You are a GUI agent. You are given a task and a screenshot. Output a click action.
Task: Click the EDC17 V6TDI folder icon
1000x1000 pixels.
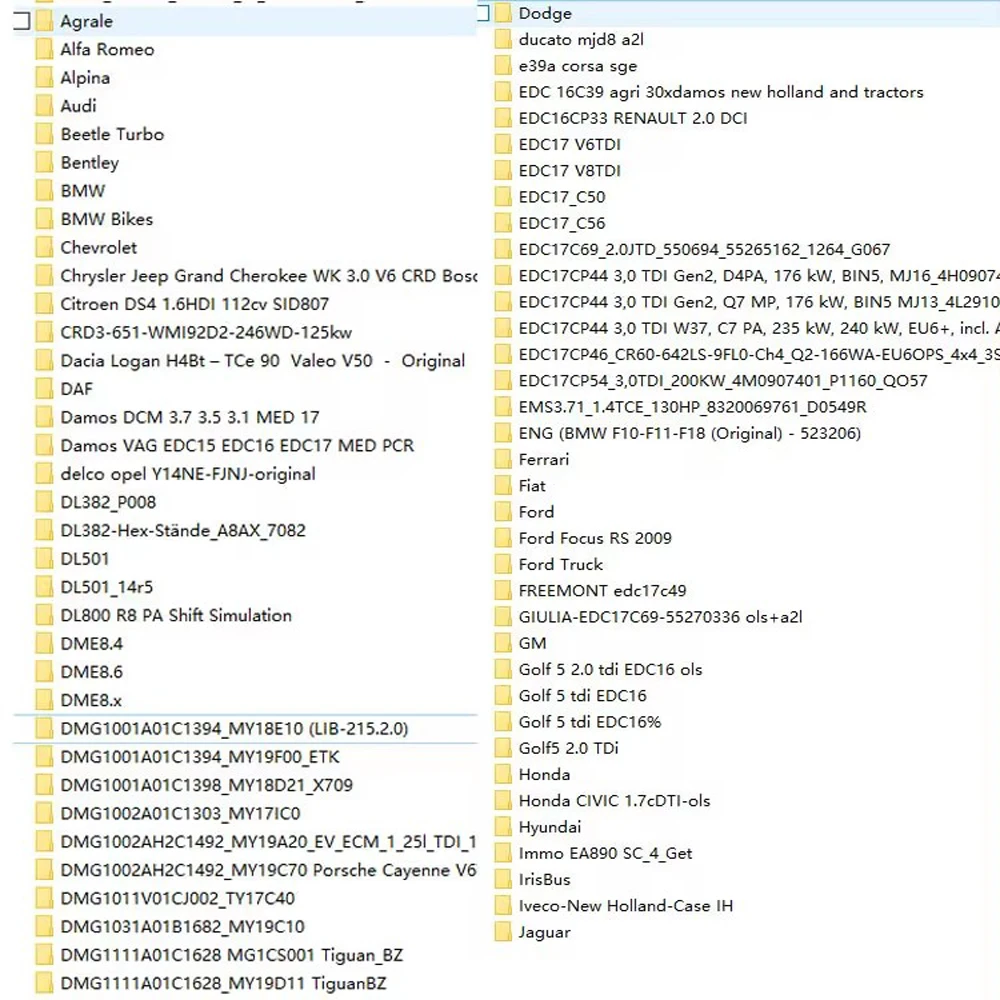pos(503,145)
